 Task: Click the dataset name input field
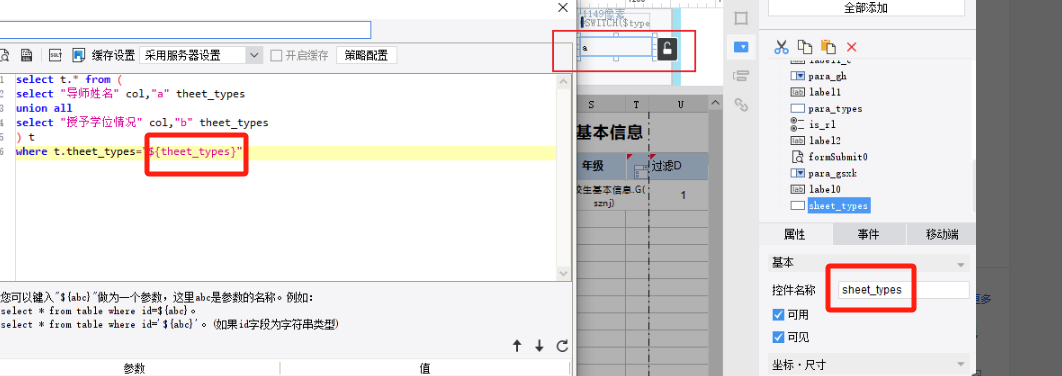click(185, 30)
